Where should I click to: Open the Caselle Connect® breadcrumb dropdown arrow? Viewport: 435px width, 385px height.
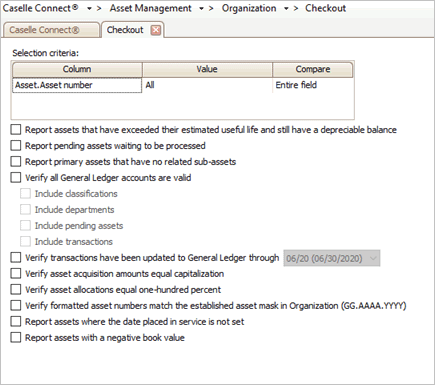point(89,9)
